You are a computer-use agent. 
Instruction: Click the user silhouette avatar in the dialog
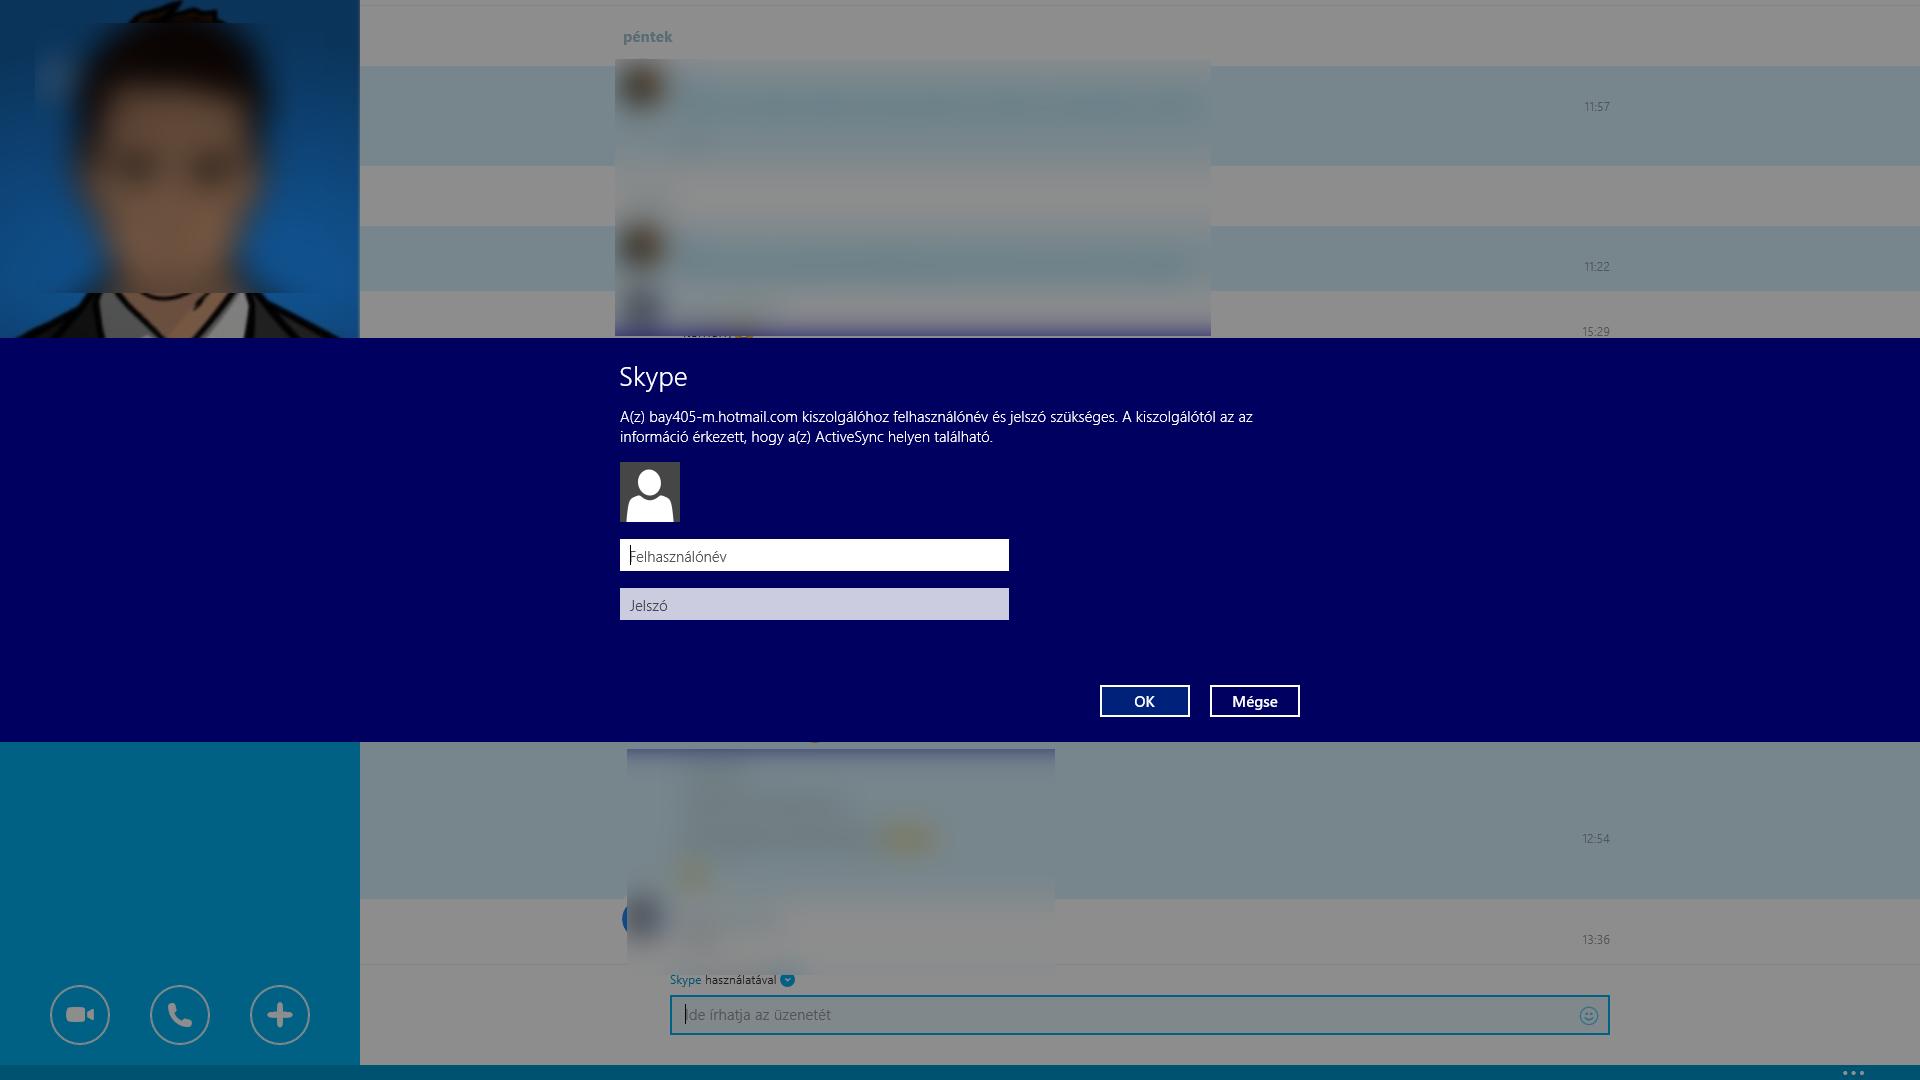click(650, 492)
